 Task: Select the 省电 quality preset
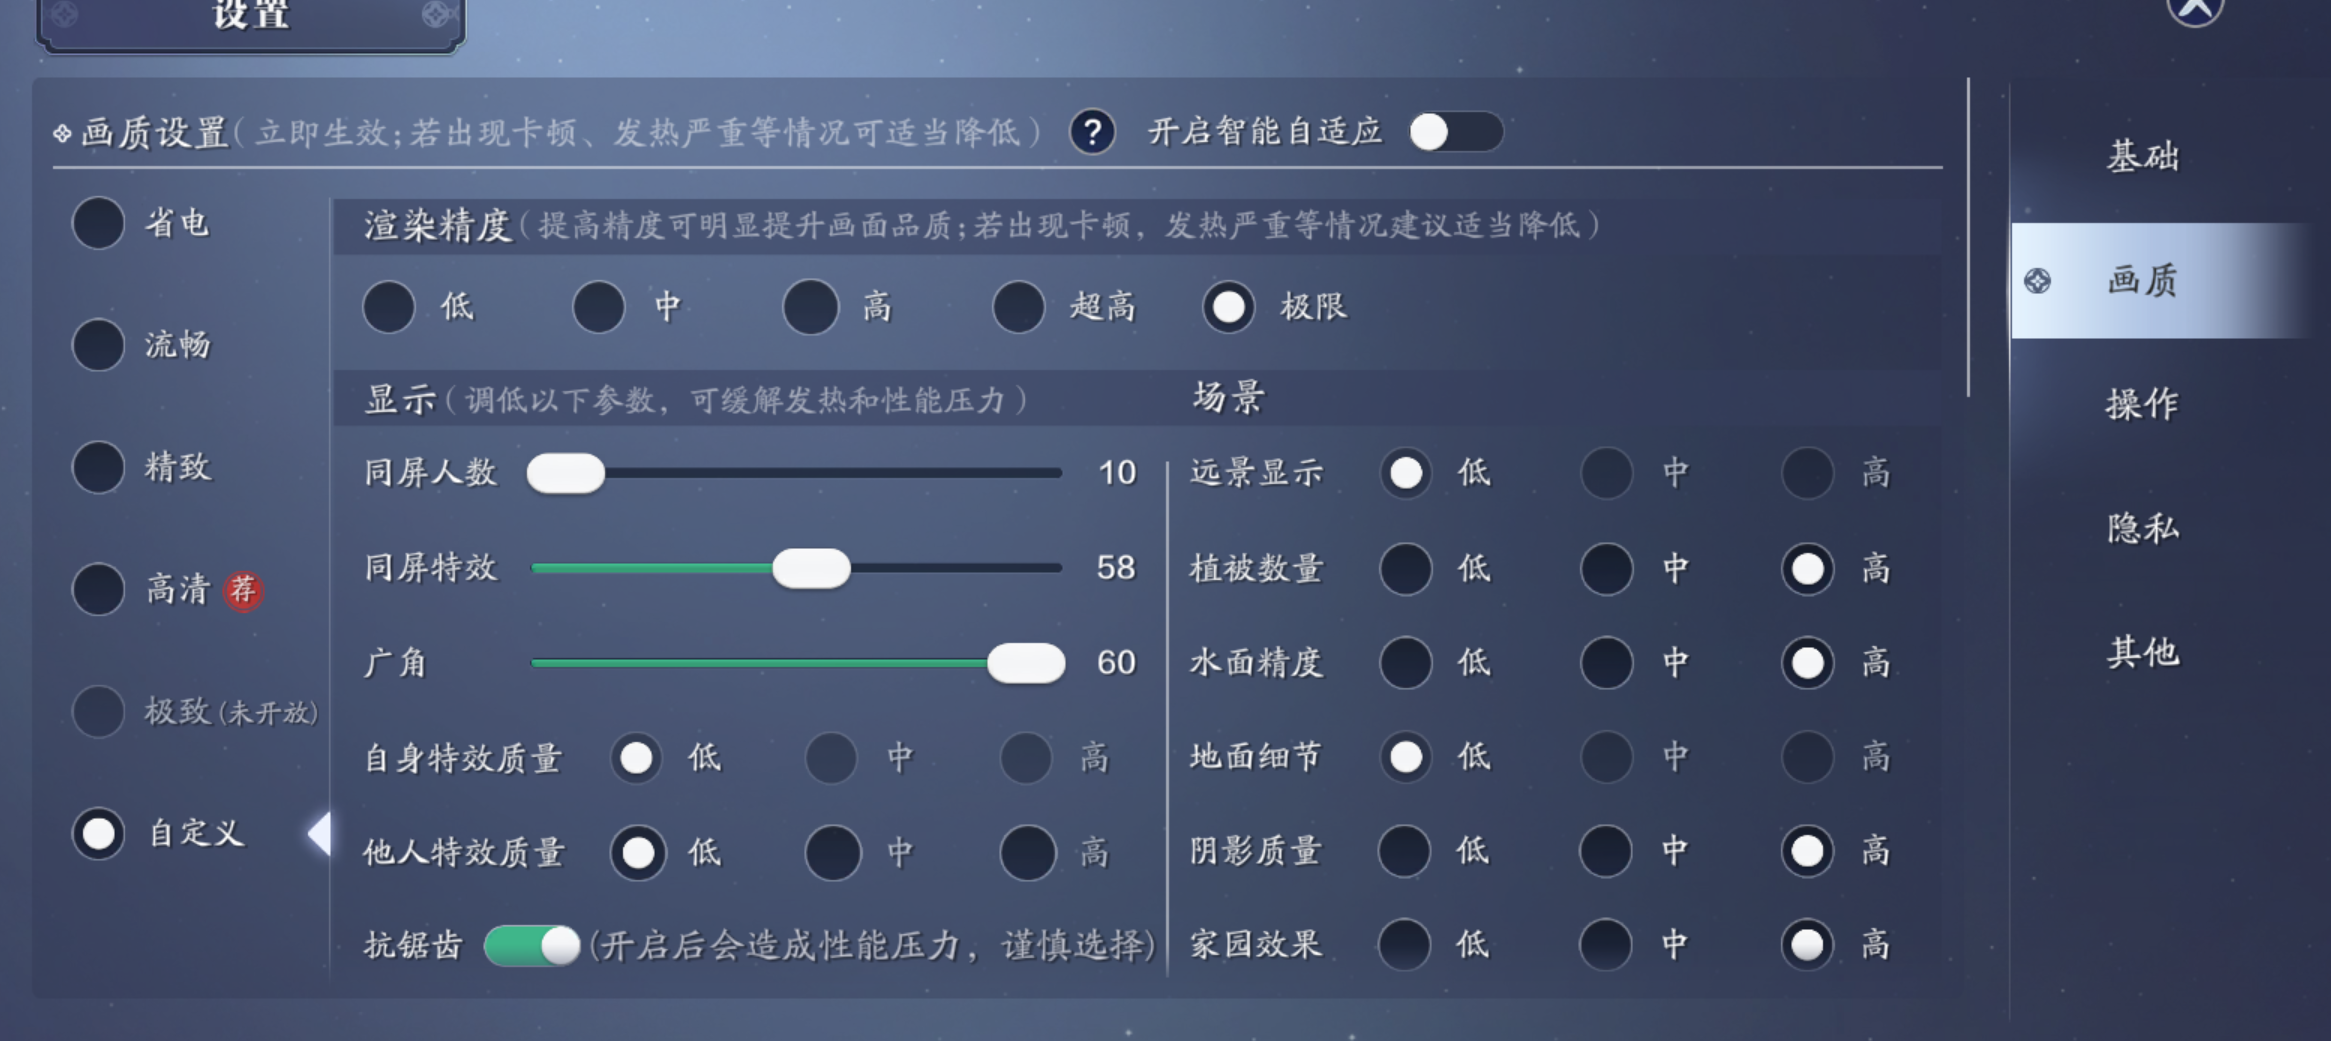98,223
